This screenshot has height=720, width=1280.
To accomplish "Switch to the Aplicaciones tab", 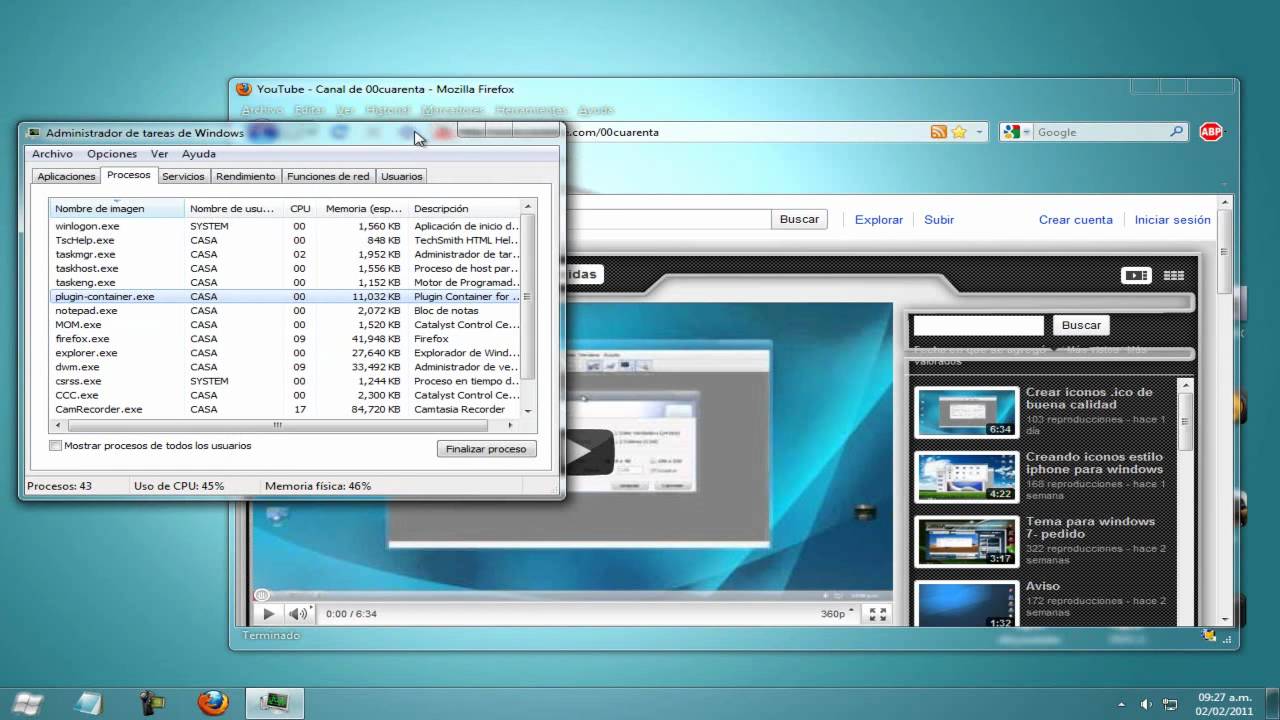I will [x=66, y=176].
